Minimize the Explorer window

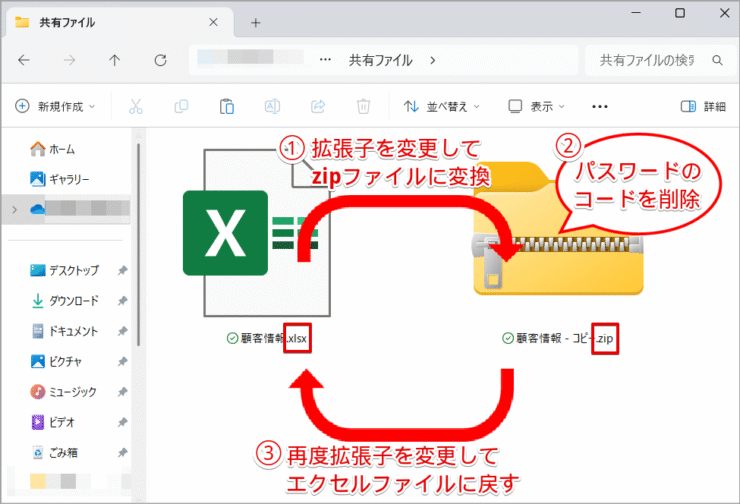coord(636,13)
